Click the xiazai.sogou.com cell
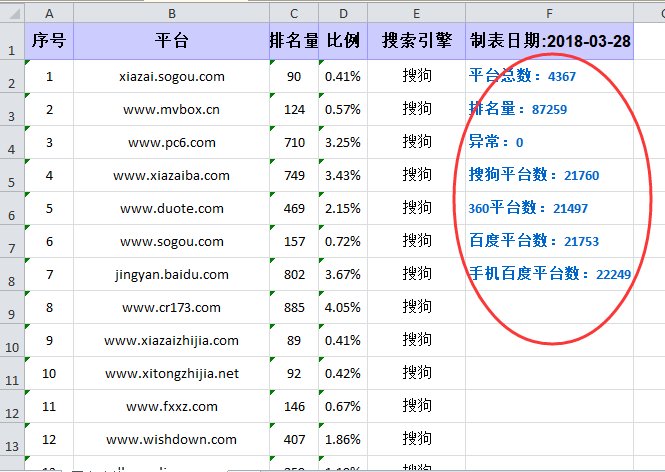 171,76
